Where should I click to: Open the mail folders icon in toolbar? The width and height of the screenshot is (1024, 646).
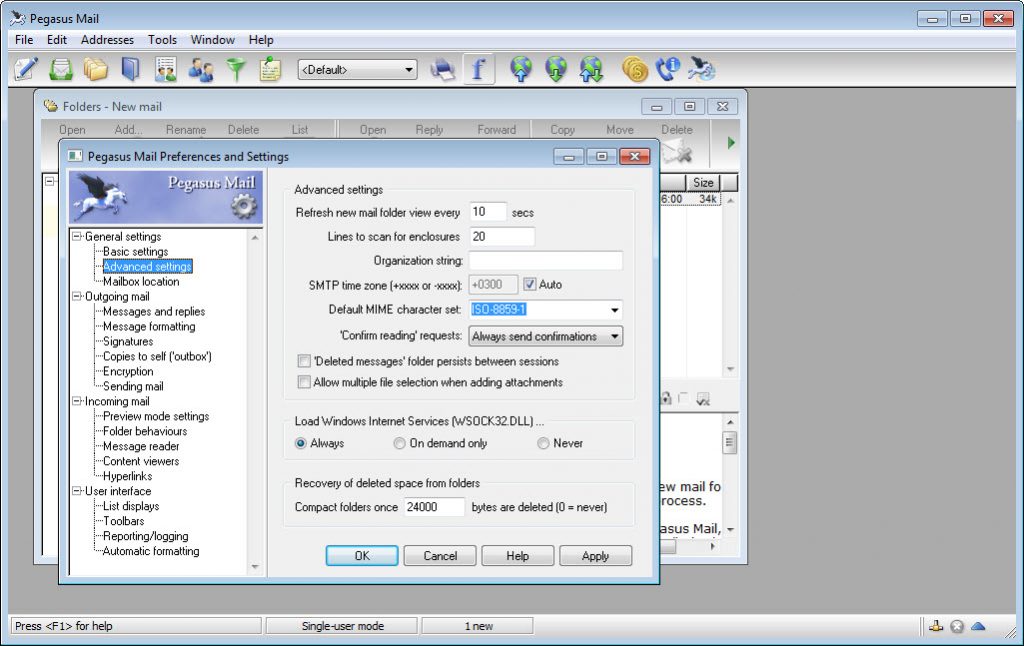click(96, 69)
